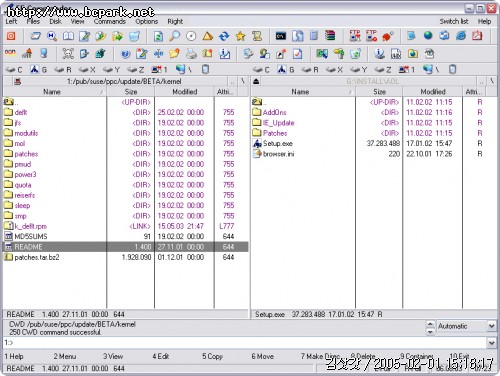Click the skull and crossbones icon
Screen dimensions: 500x376
[x=68, y=54]
